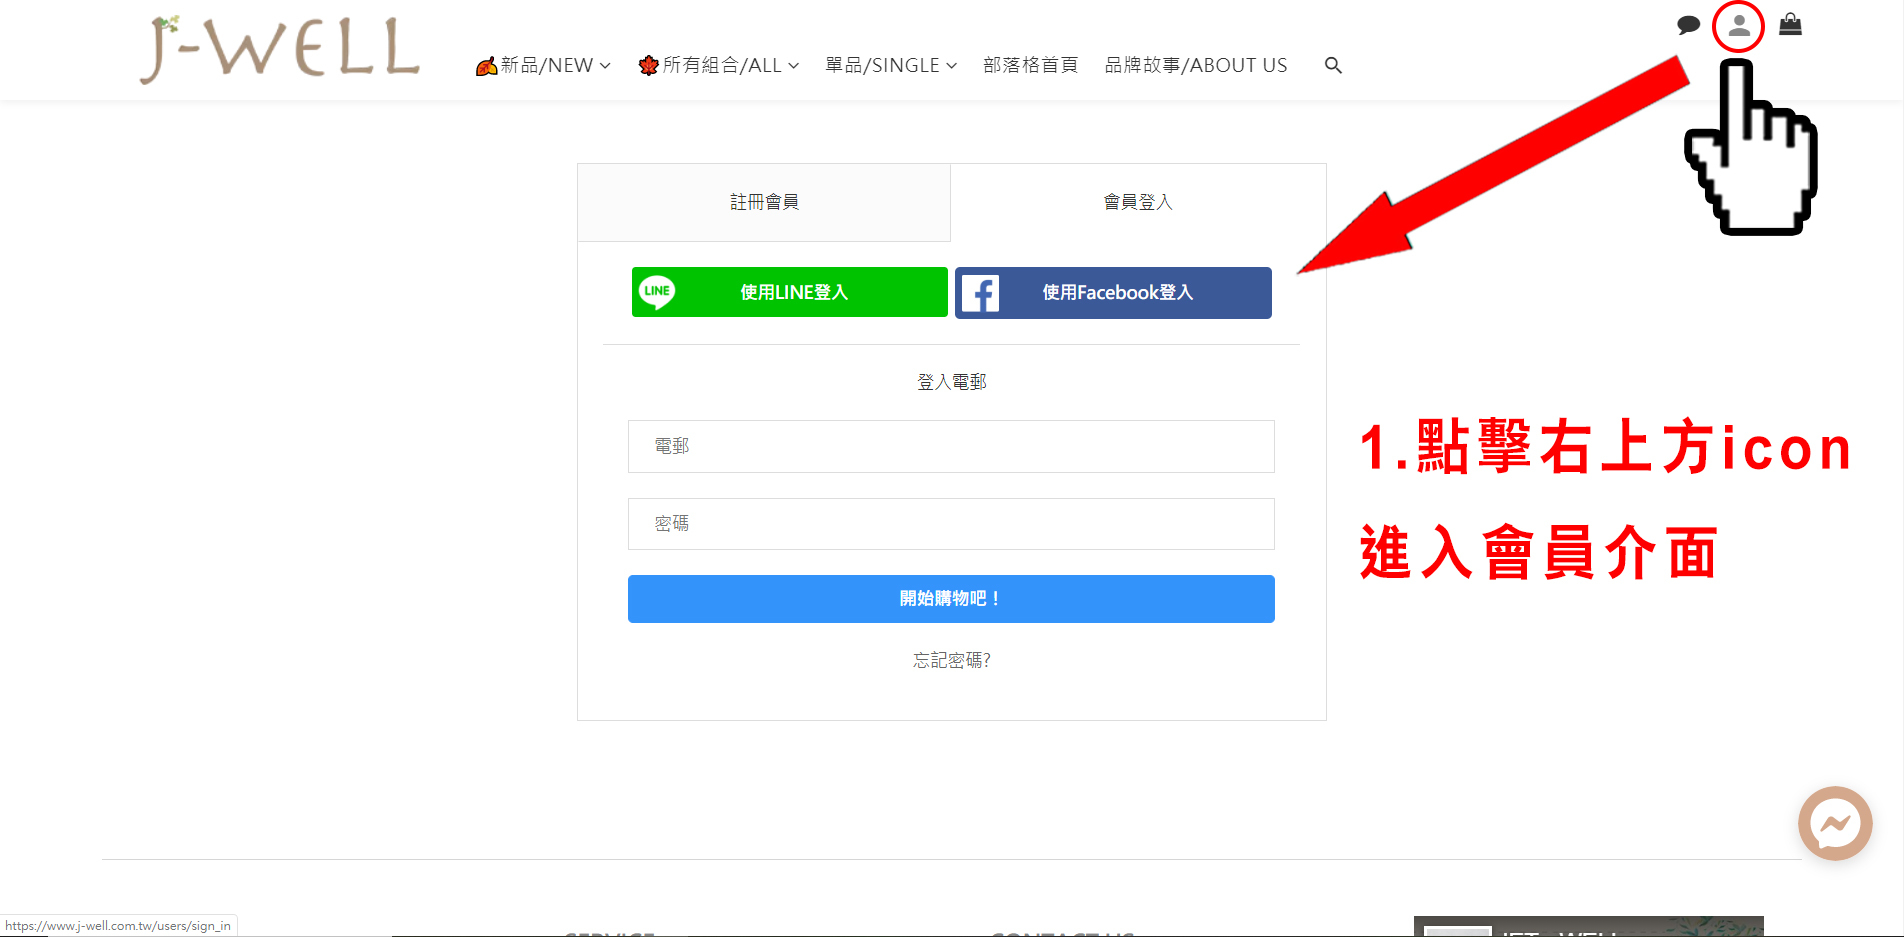Focus the 密碼 password field
Image resolution: width=1904 pixels, height=937 pixels.
tap(950, 524)
